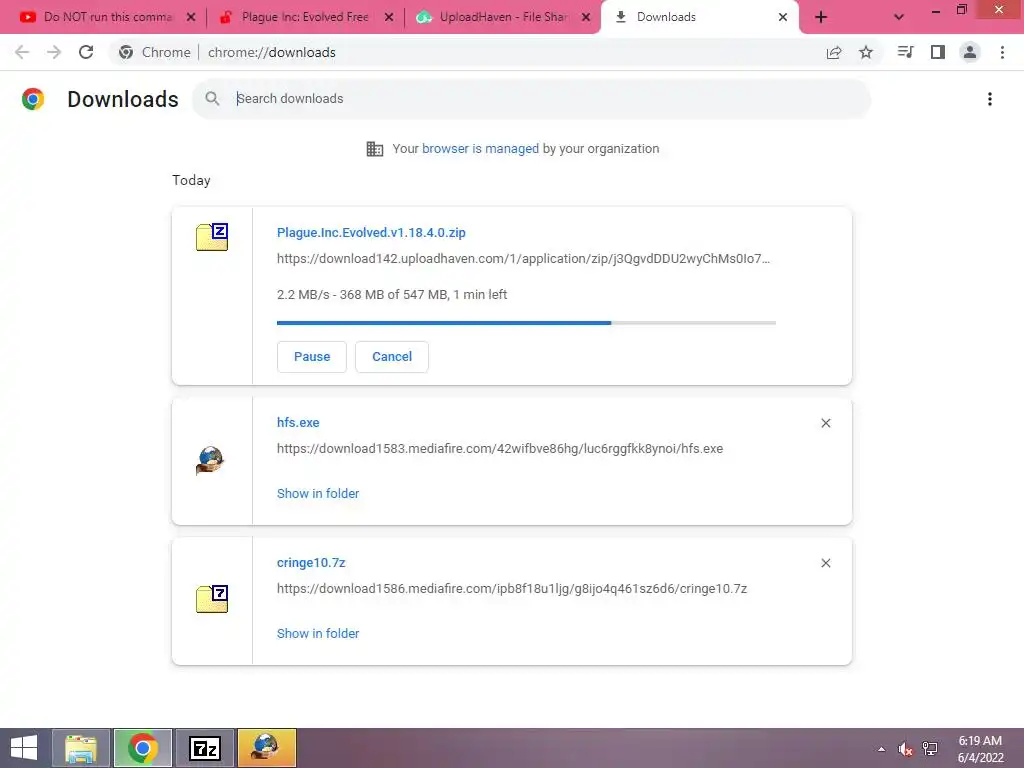The width and height of the screenshot is (1024, 768).
Task: Open 7-Zip from the taskbar
Action: [204, 748]
